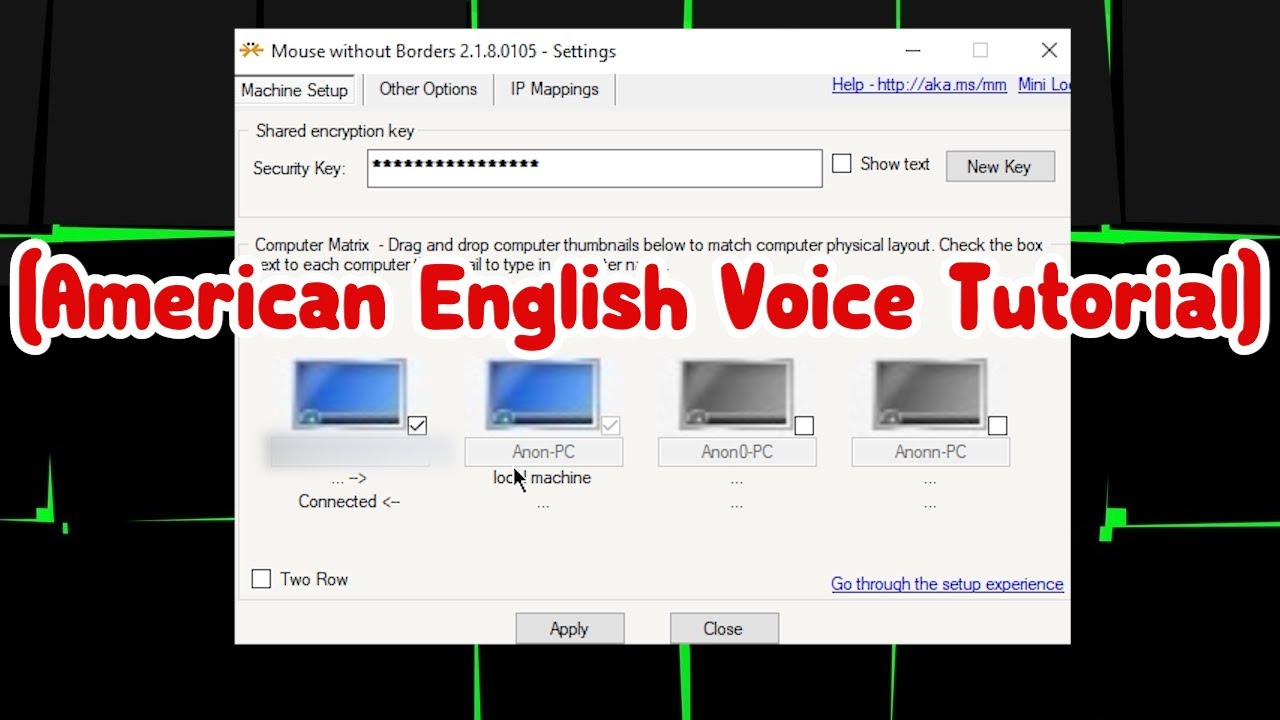
Task: Check the box beside Anon0-PC thumbnail
Action: 804,426
